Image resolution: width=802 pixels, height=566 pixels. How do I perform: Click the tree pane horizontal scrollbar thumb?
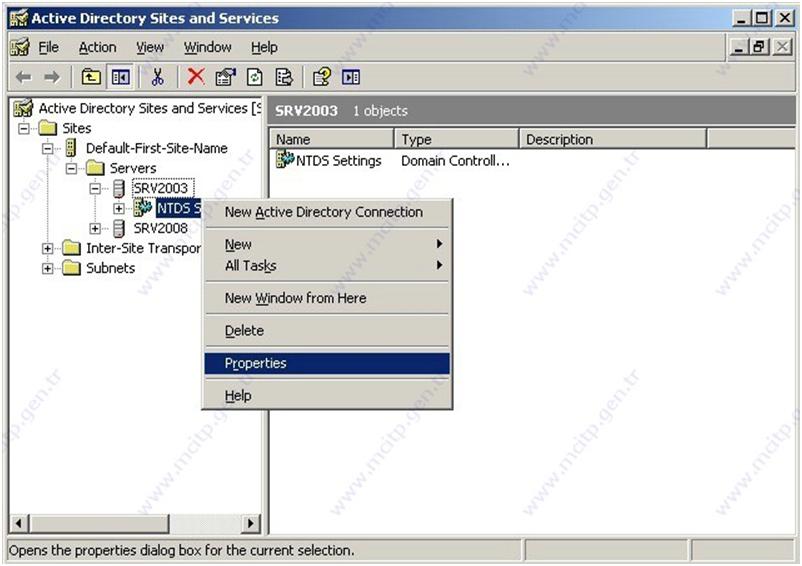[99, 524]
